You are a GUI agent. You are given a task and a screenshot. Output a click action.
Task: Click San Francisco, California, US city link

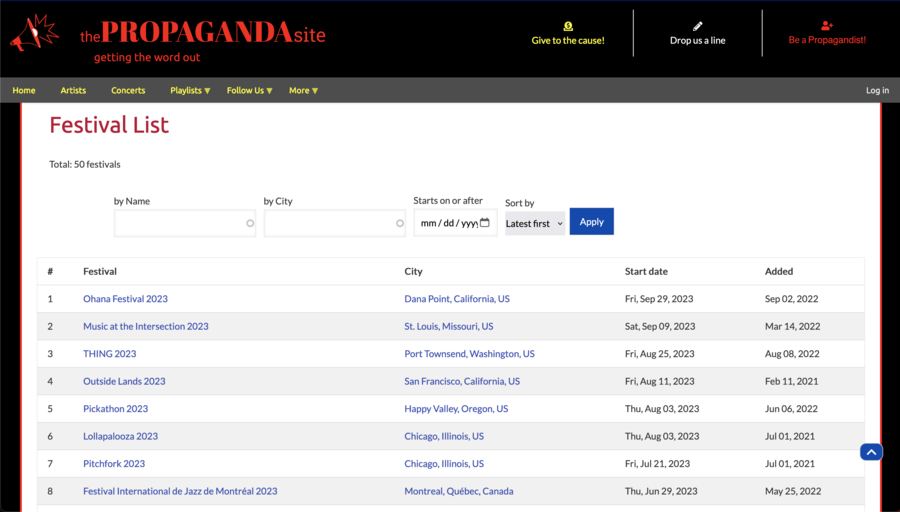pos(462,381)
